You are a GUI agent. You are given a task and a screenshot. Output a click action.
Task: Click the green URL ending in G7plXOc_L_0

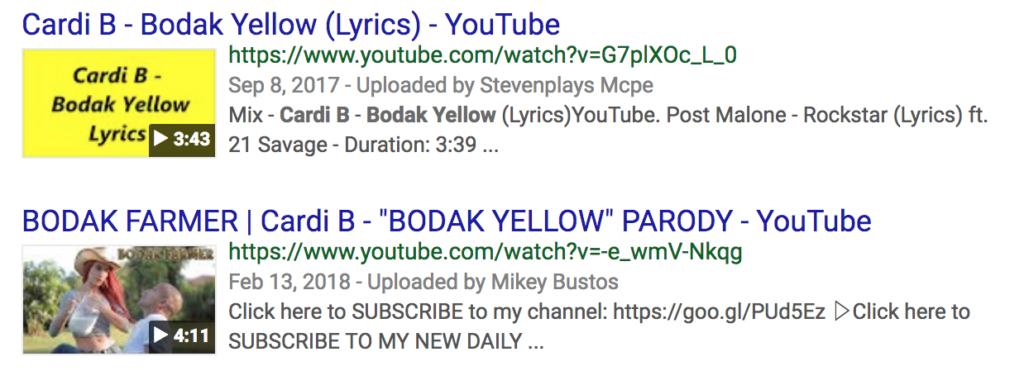coord(483,56)
